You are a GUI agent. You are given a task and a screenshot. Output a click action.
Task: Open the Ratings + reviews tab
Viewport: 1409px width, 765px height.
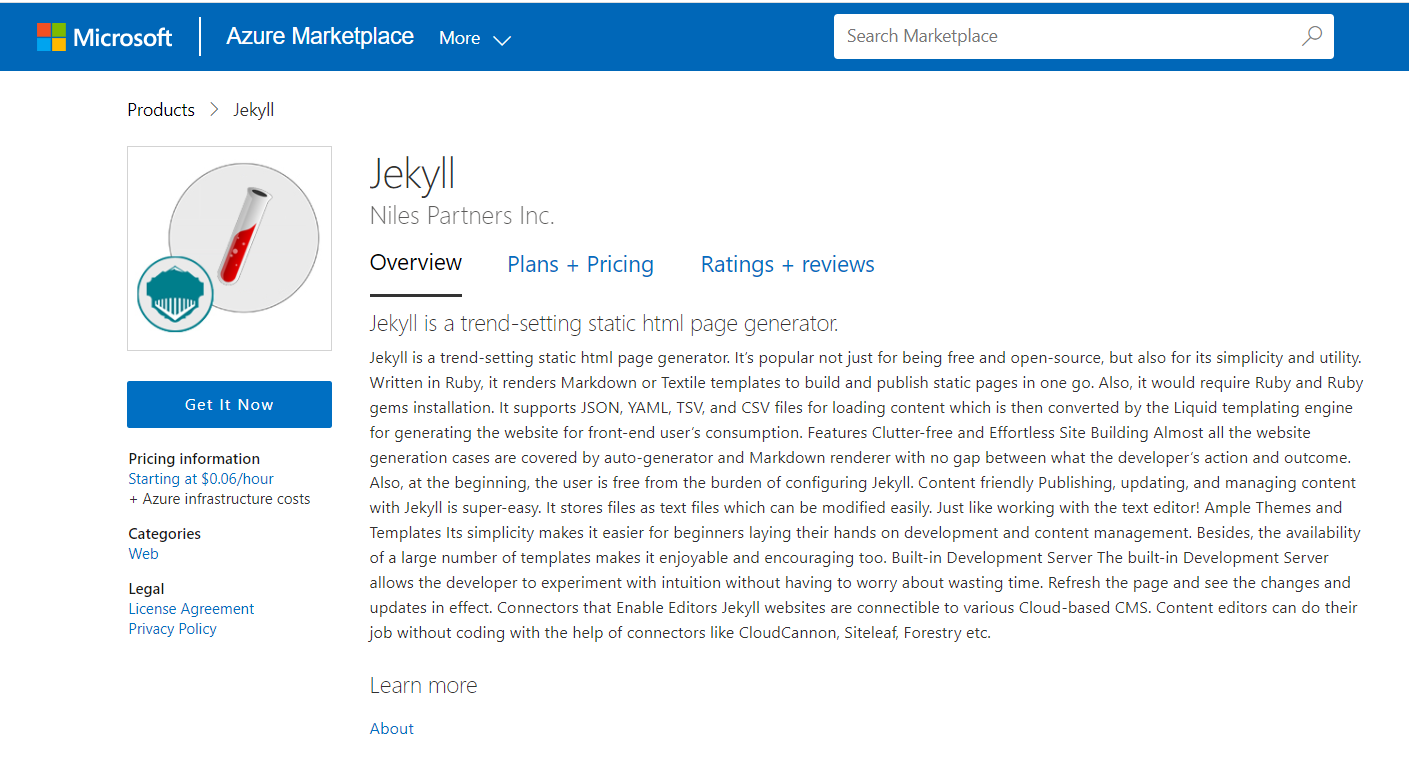pos(787,264)
